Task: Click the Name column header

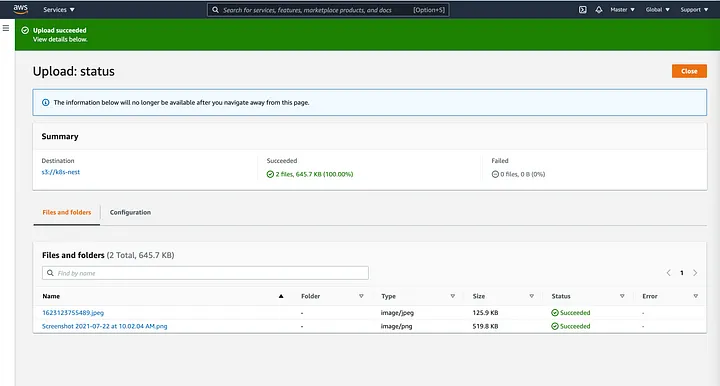Action: (x=51, y=296)
